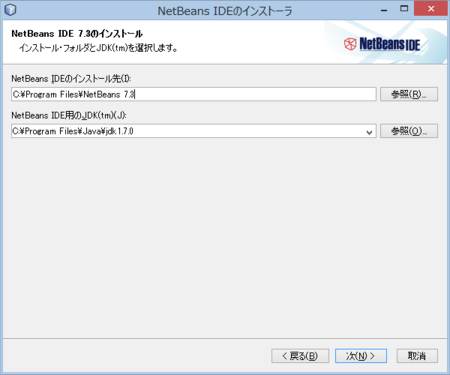
Task: Expand the JDK path dropdown arrow
Action: [369, 132]
